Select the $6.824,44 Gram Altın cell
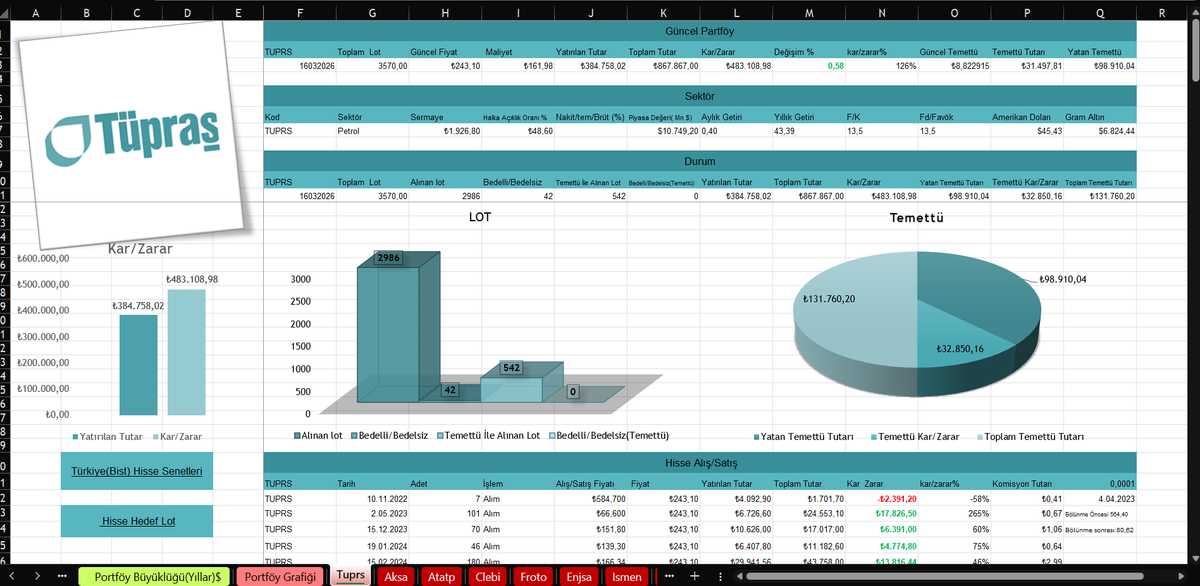1200x586 pixels. click(1100, 131)
